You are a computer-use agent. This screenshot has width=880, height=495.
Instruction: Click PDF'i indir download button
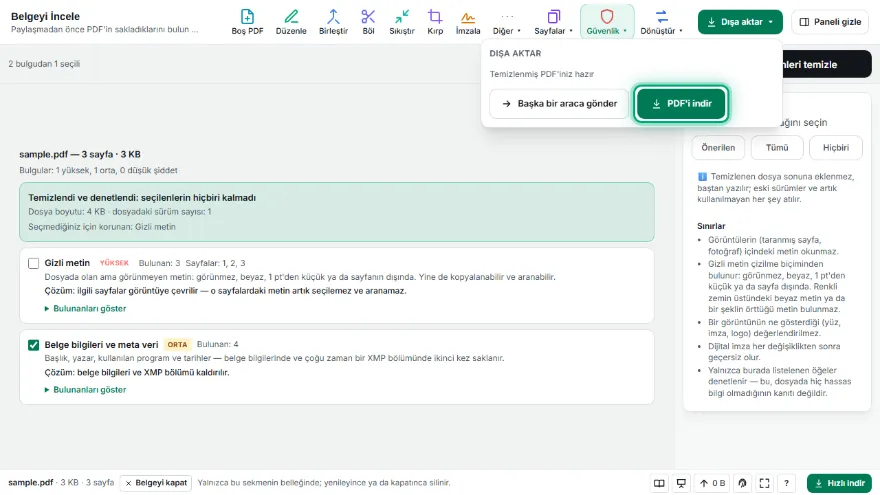681,103
